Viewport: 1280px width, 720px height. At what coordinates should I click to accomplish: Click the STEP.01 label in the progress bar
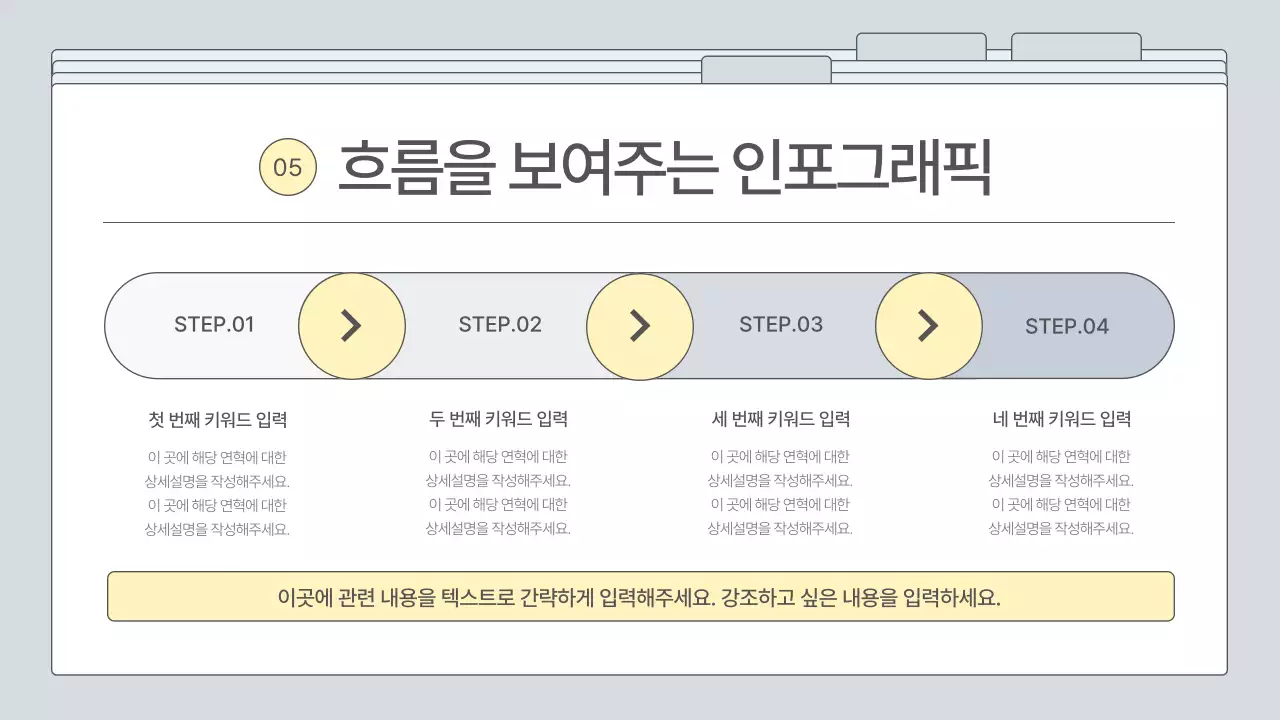215,325
